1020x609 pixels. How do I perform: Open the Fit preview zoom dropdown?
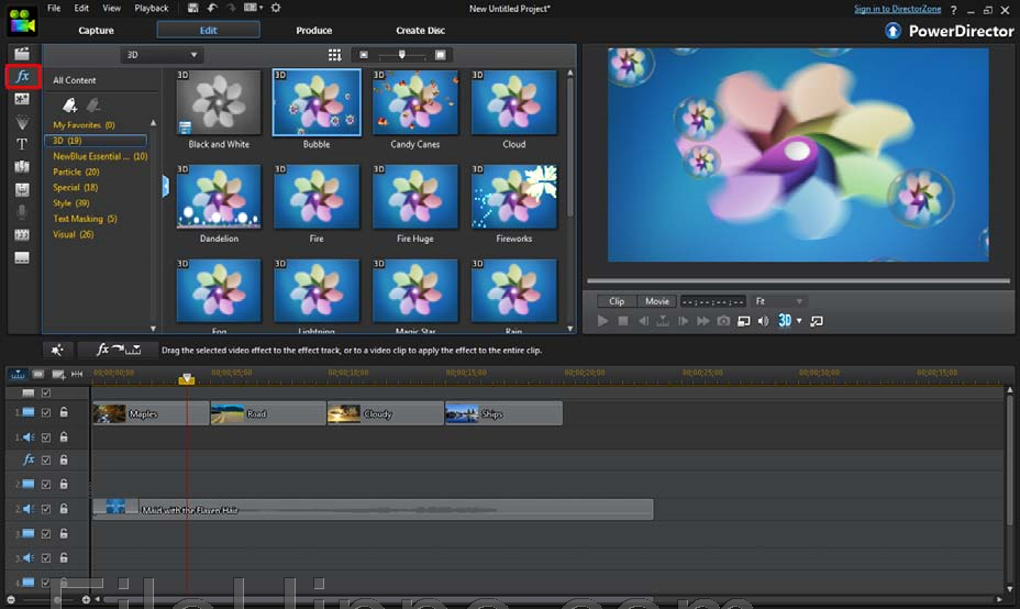coord(778,301)
